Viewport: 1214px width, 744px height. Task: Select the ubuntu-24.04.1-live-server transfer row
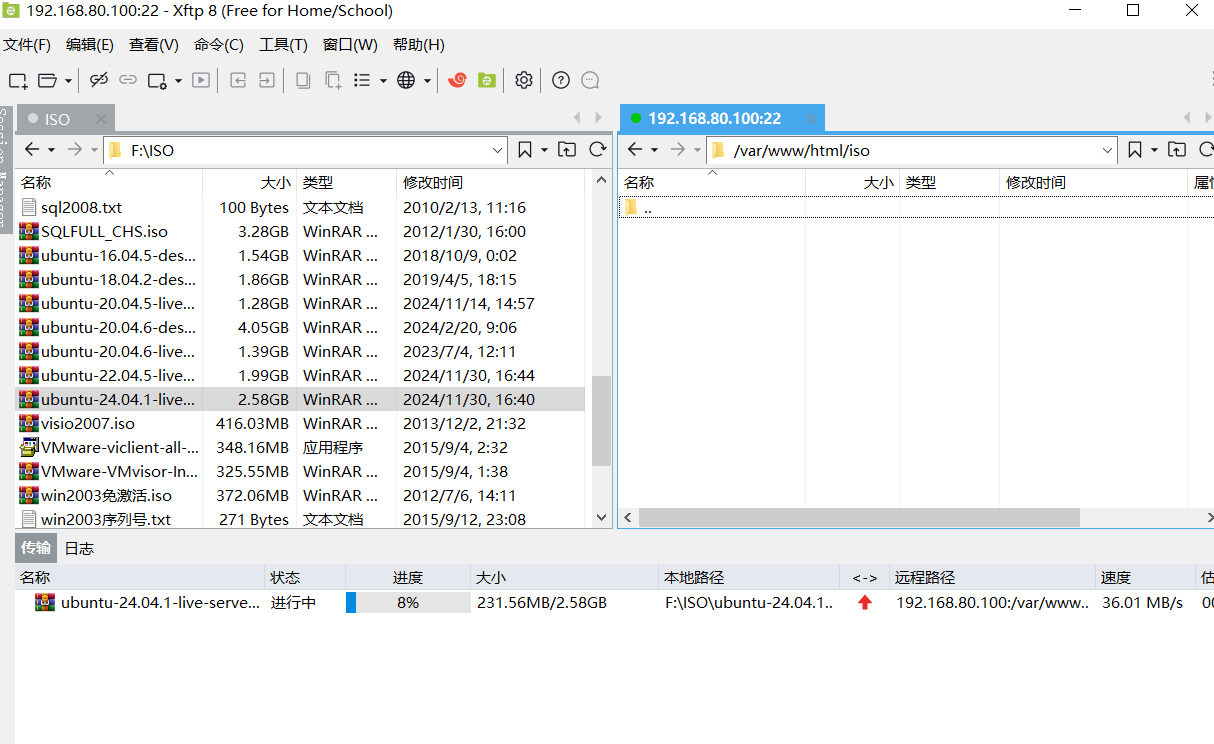[615, 603]
